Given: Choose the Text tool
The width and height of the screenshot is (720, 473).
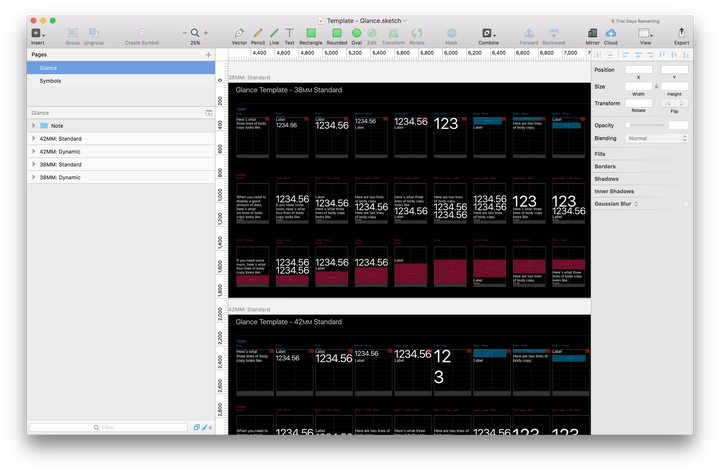Looking at the screenshot, I should pyautogui.click(x=289, y=33).
